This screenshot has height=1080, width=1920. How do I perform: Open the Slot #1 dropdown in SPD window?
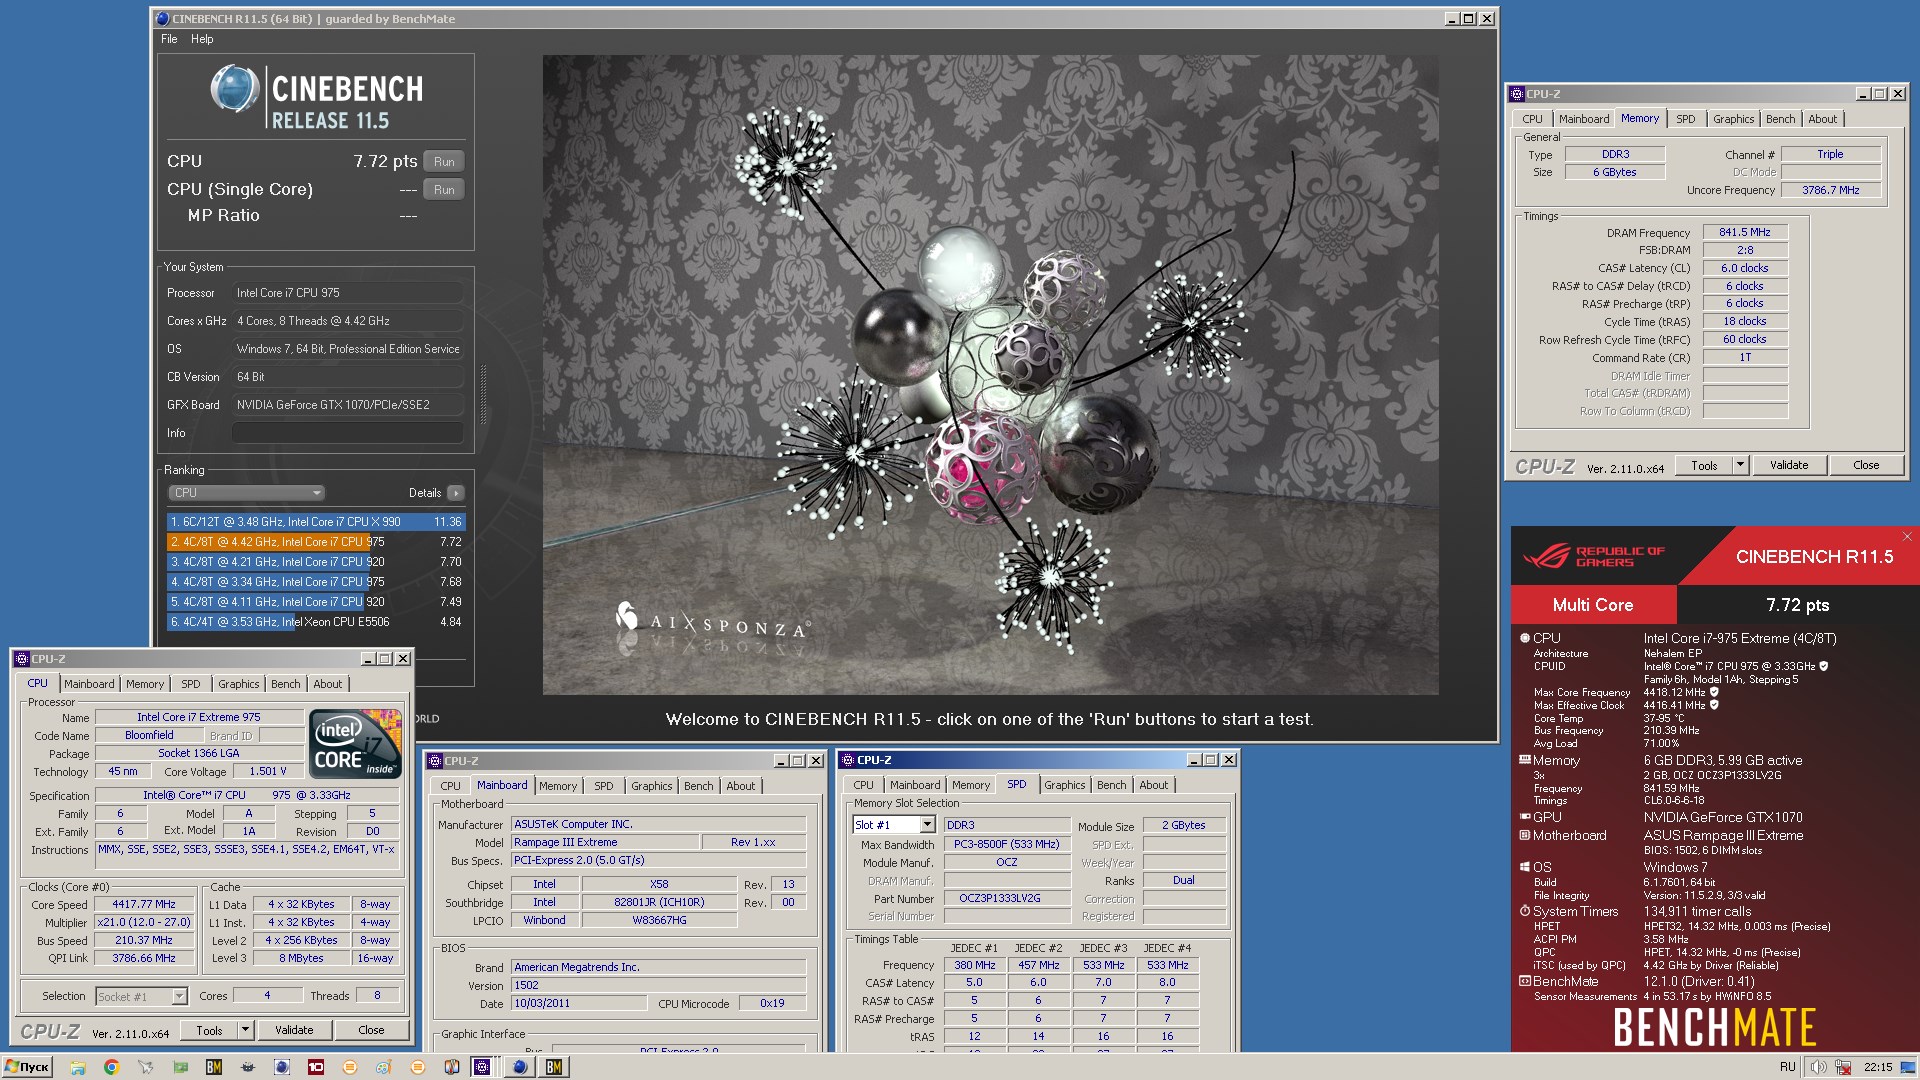pos(927,825)
